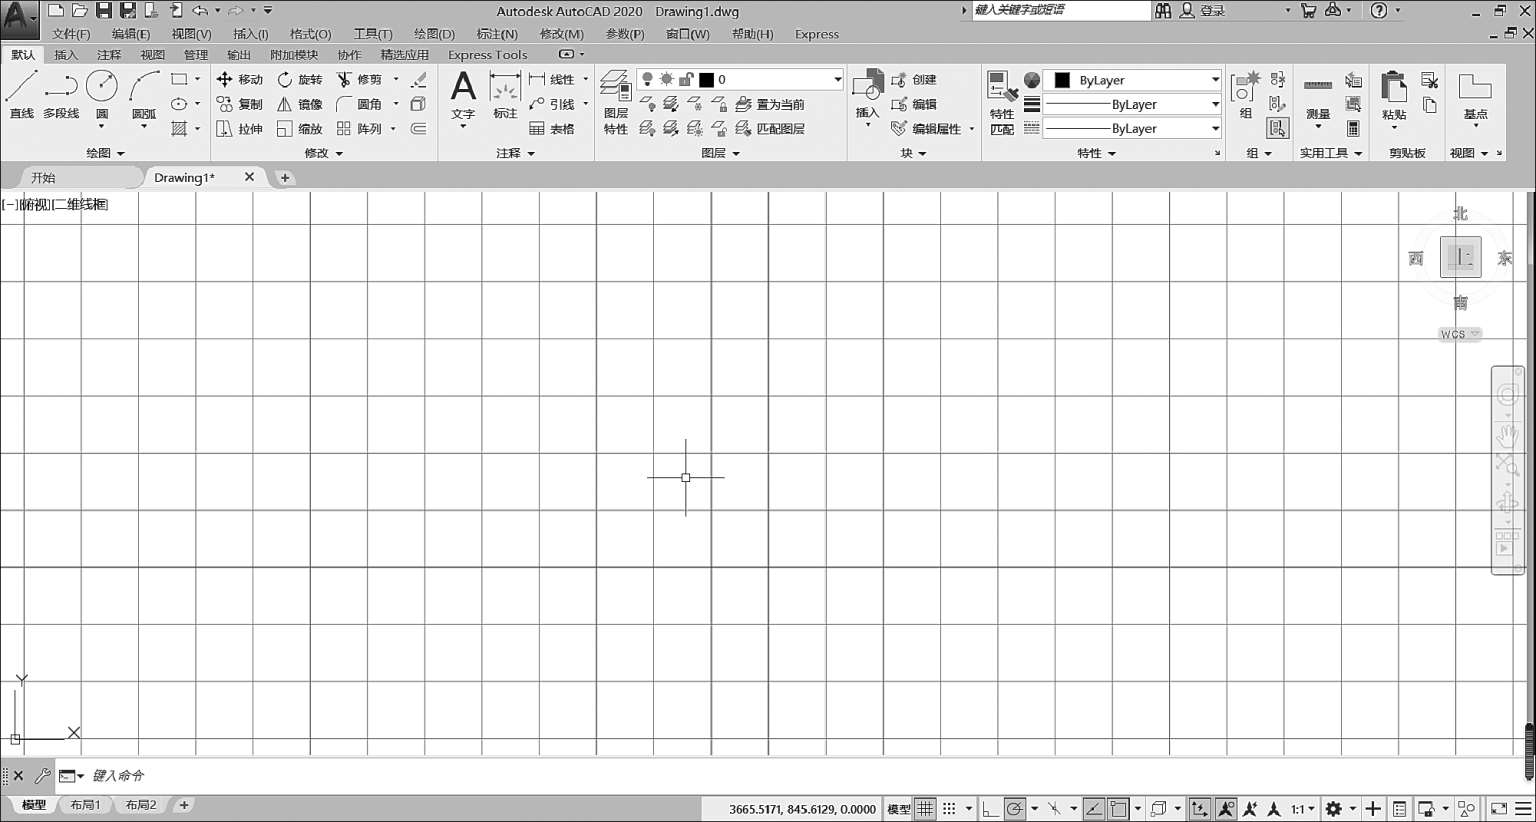Screen dimensions: 1536x822
Task: Click 置为当前 (Make Current) button
Action: pyautogui.click(x=770, y=104)
